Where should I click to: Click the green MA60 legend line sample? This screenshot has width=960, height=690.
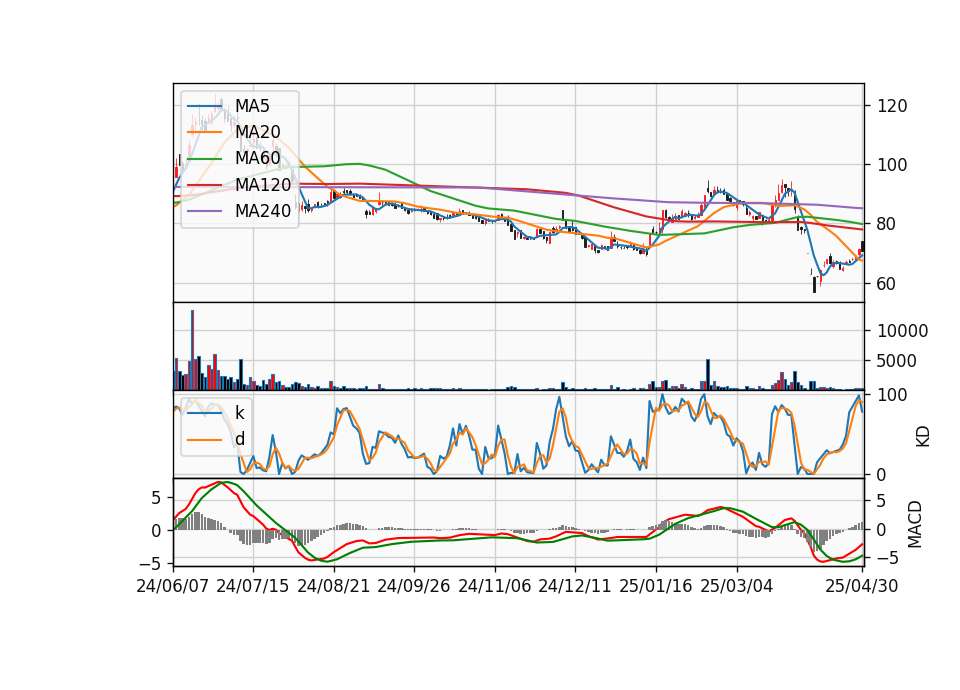point(204,159)
